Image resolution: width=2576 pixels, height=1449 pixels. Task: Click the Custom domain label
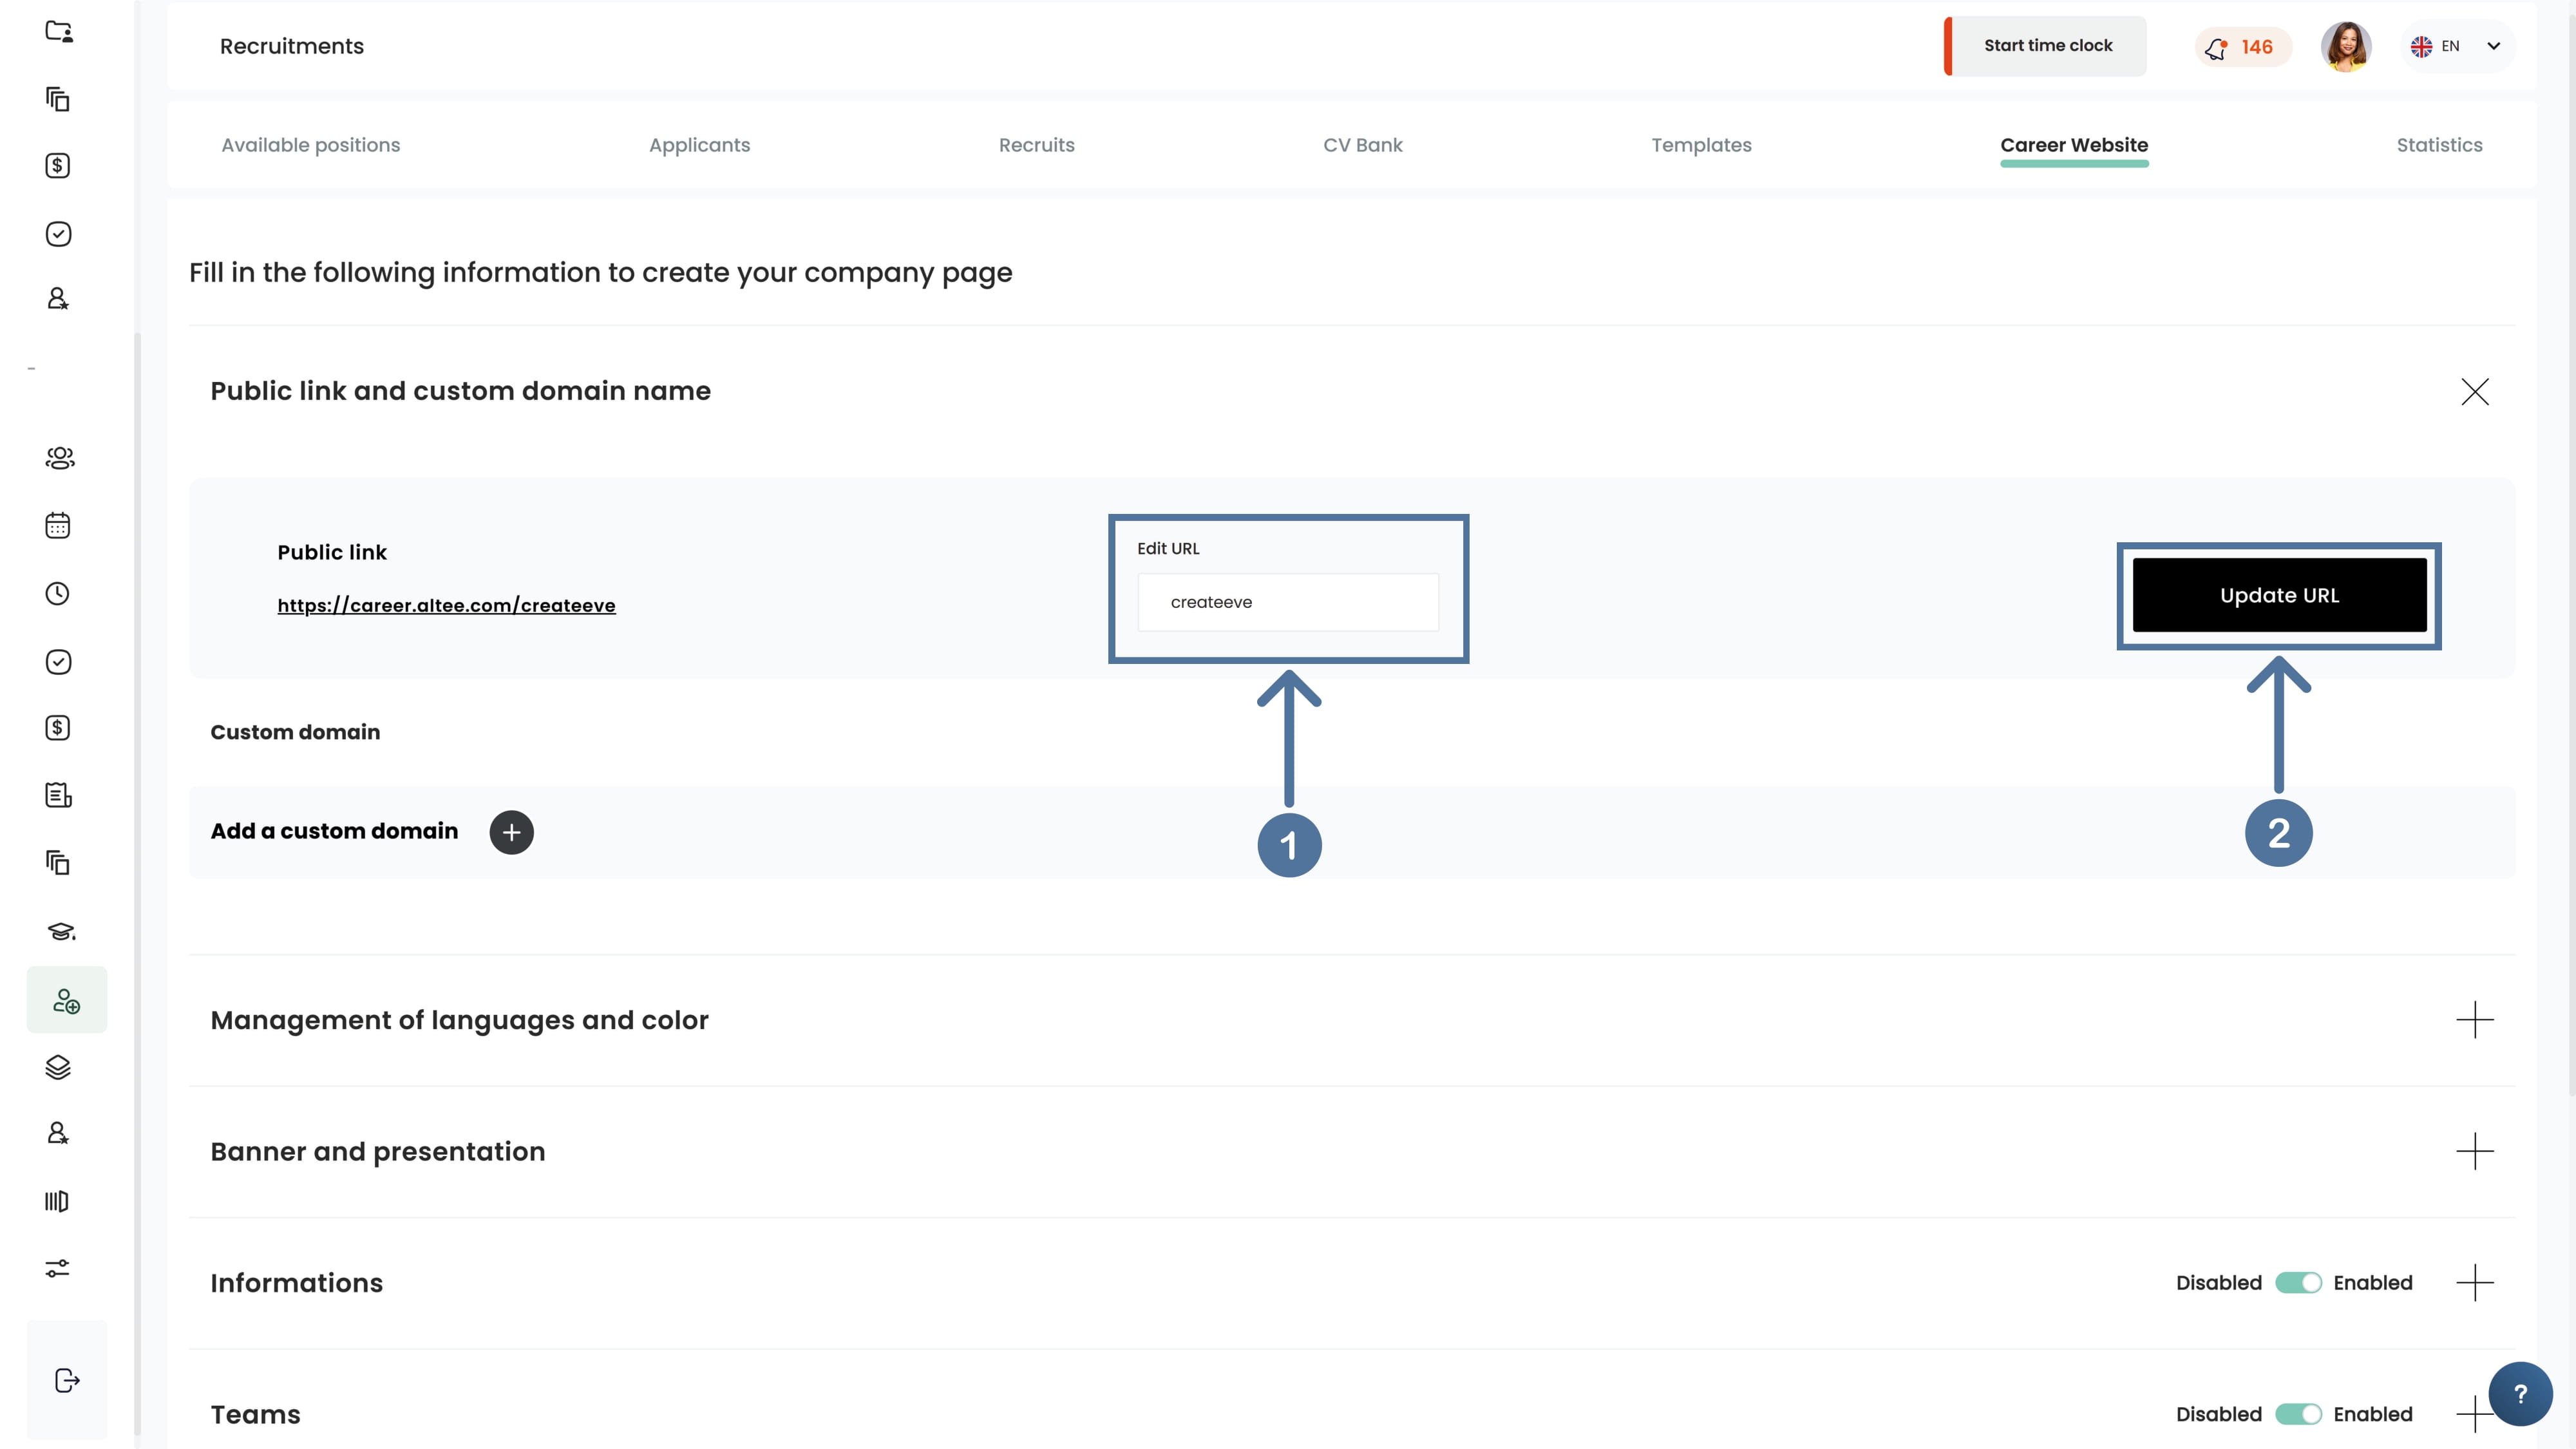(295, 733)
